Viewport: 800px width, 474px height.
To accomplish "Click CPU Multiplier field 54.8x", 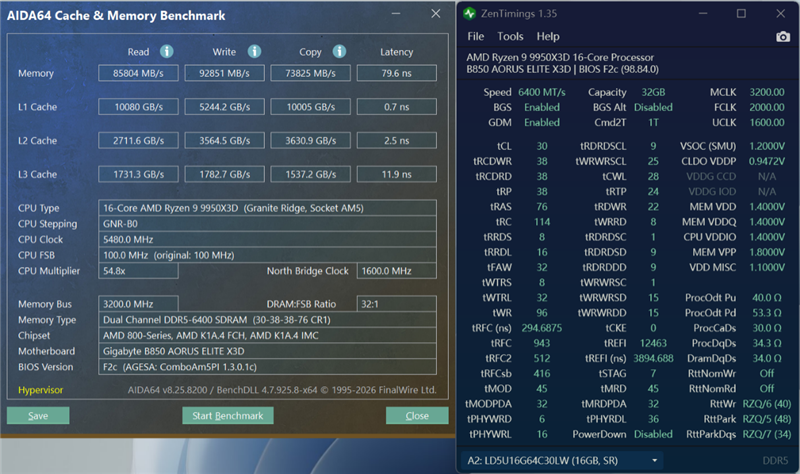I will (138, 271).
